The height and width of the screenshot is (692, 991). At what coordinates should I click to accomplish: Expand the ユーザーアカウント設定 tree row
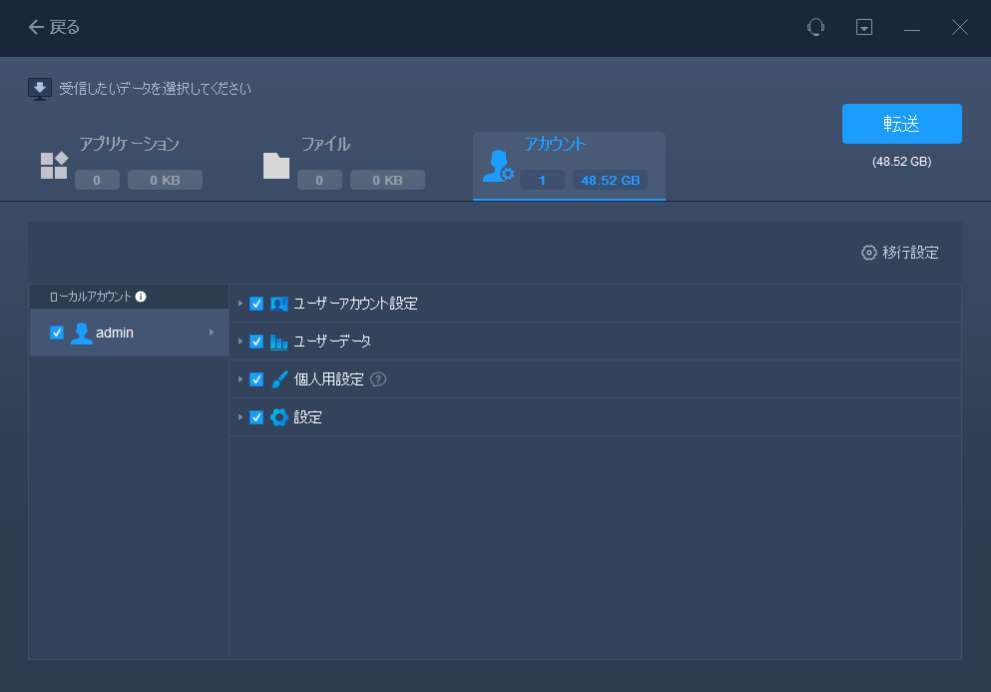240,304
